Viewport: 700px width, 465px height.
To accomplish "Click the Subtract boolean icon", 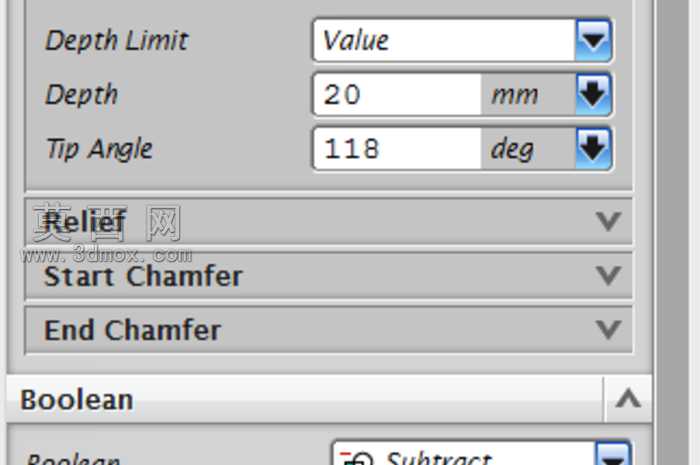I will coord(356,459).
